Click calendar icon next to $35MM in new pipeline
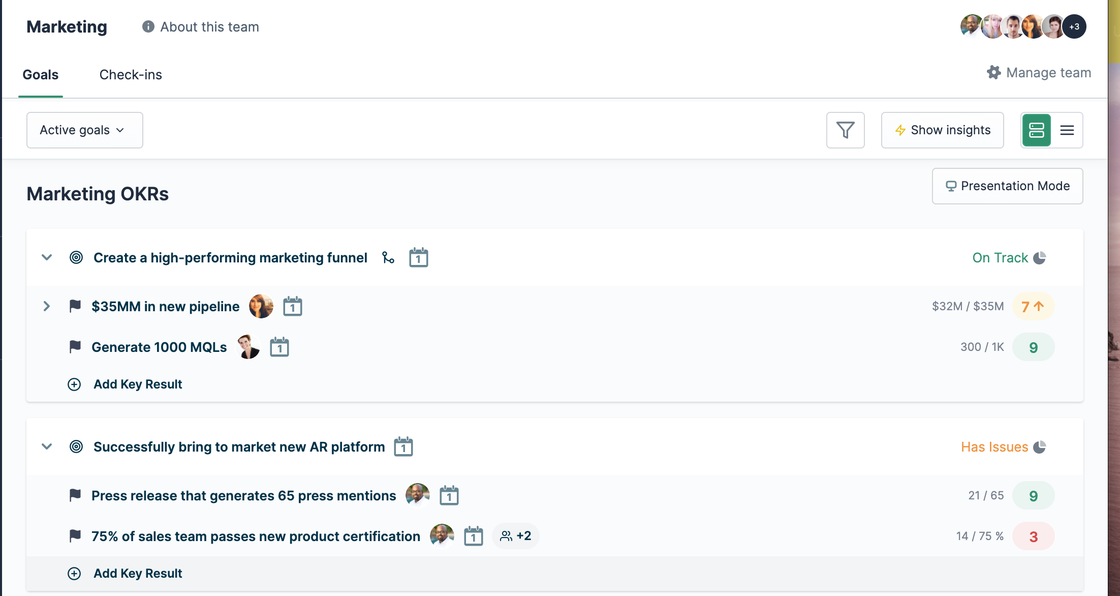Image resolution: width=1120 pixels, height=596 pixels. (x=292, y=307)
